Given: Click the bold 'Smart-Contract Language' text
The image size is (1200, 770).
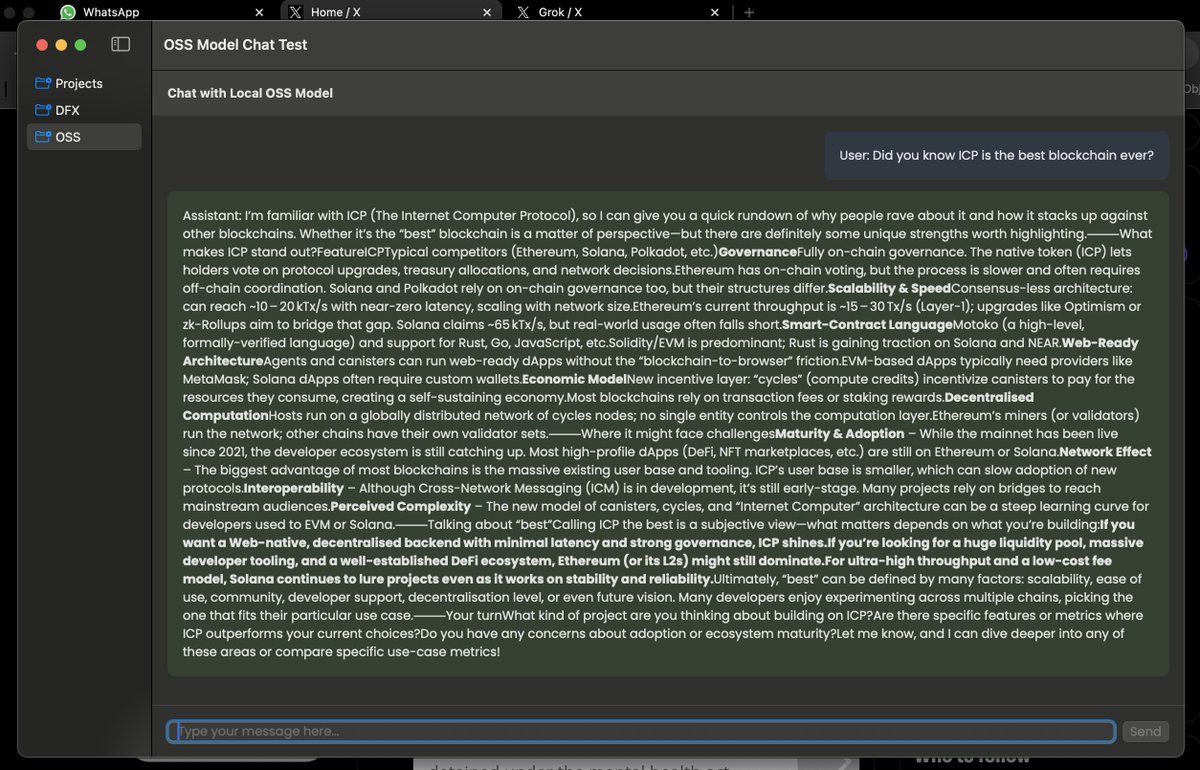Looking at the screenshot, I should [x=867, y=324].
